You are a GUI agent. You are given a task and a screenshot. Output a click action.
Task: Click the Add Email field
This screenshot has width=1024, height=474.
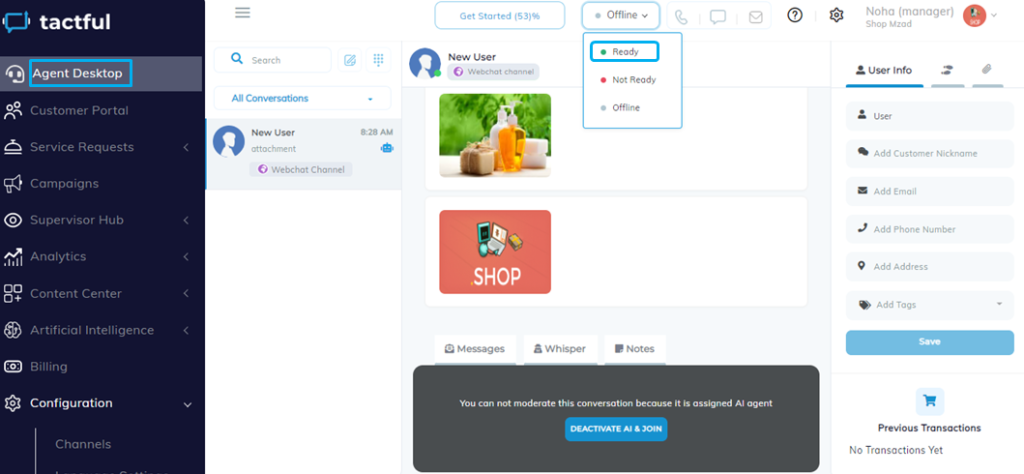pyautogui.click(x=929, y=191)
